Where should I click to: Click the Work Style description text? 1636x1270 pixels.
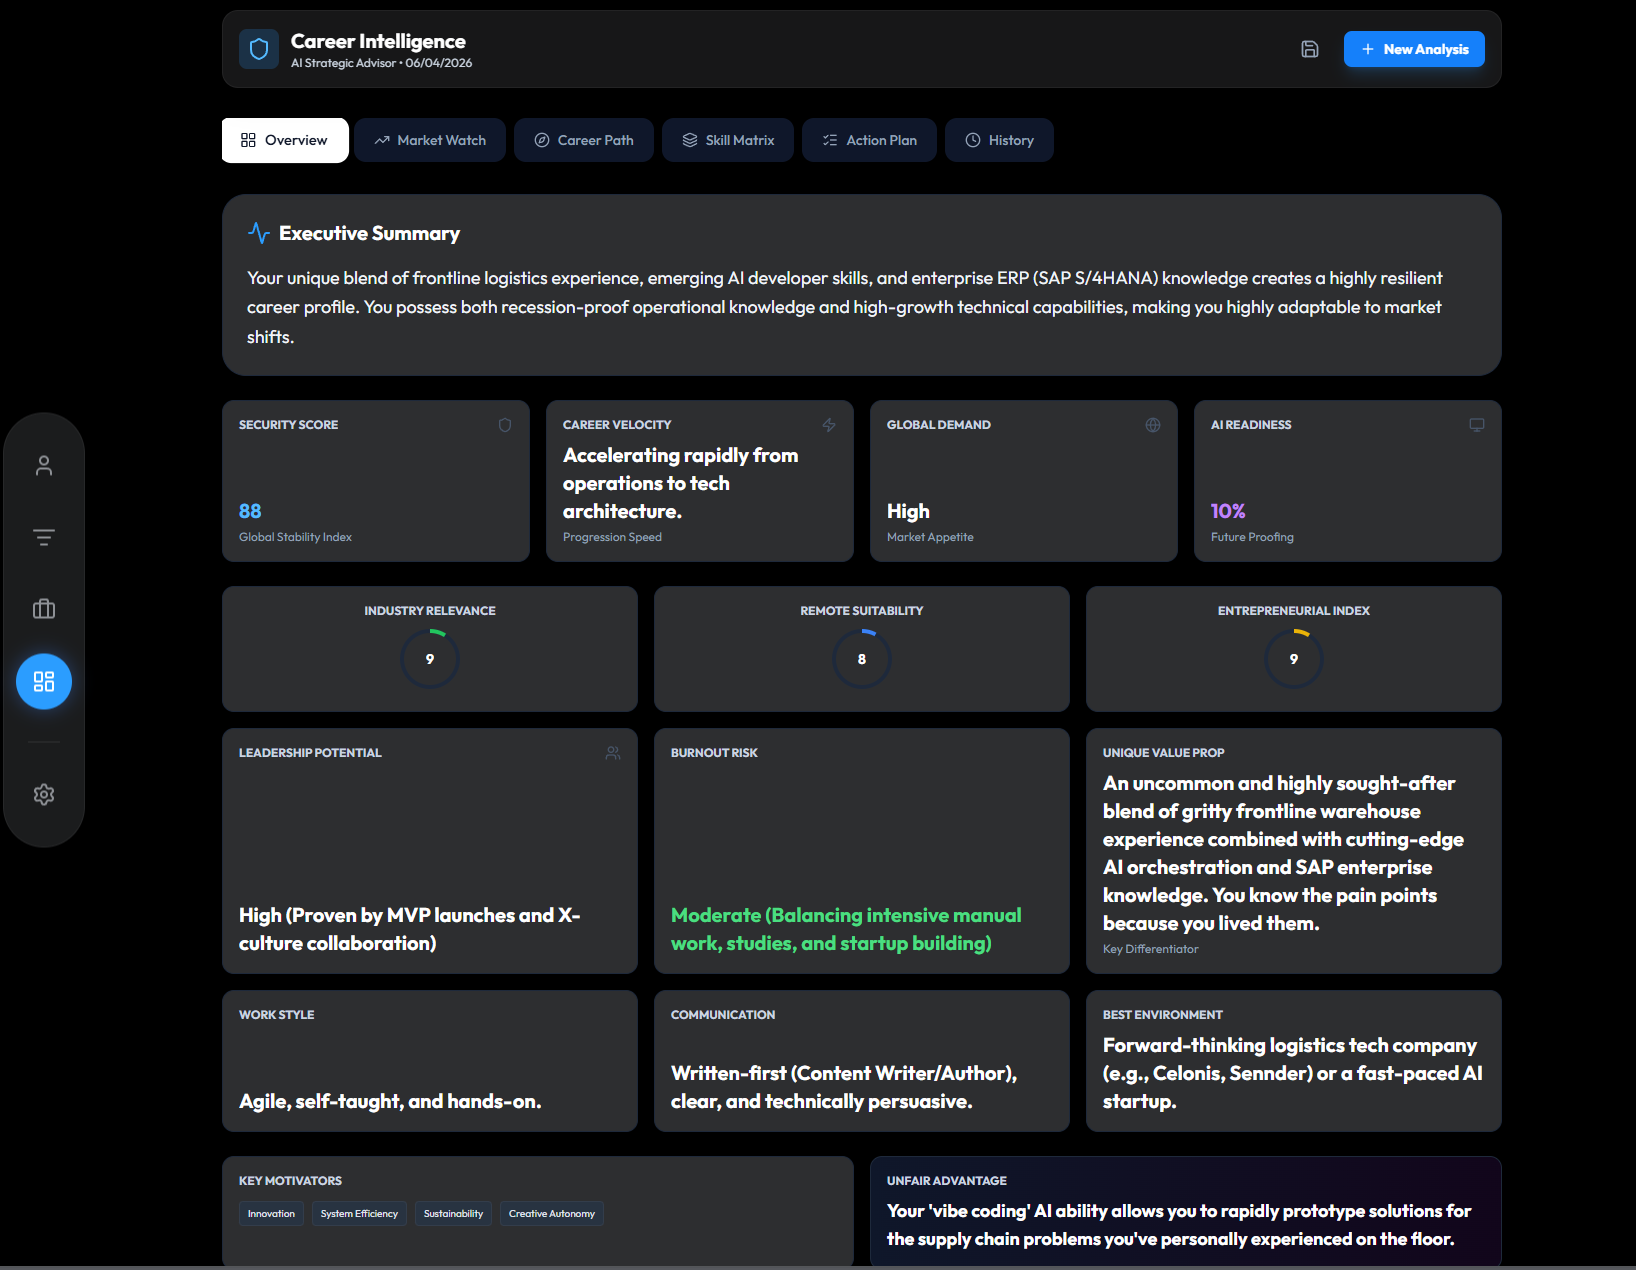(390, 1101)
